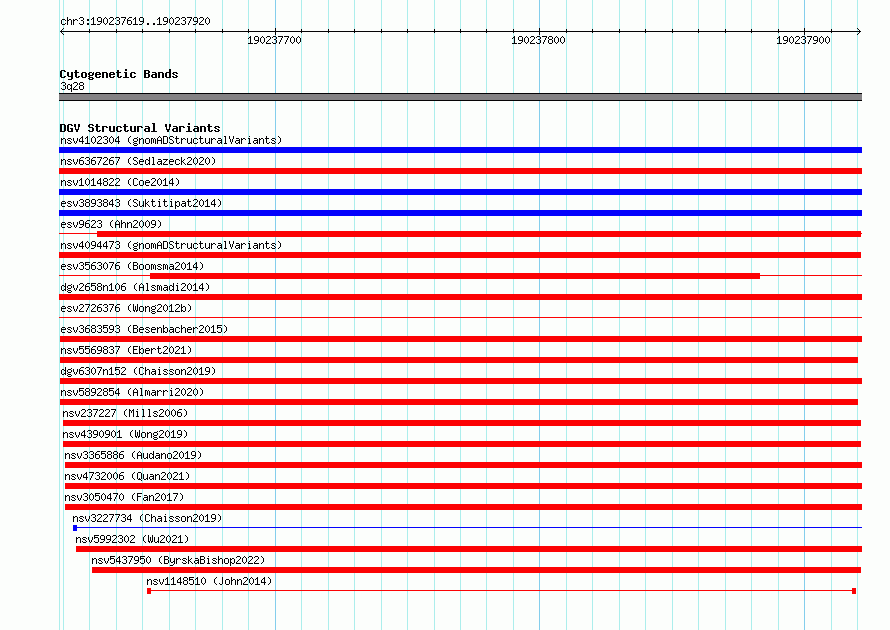Click the DGV Structural Variants track title
Image resolution: width=890 pixels, height=630 pixels.
click(140, 128)
